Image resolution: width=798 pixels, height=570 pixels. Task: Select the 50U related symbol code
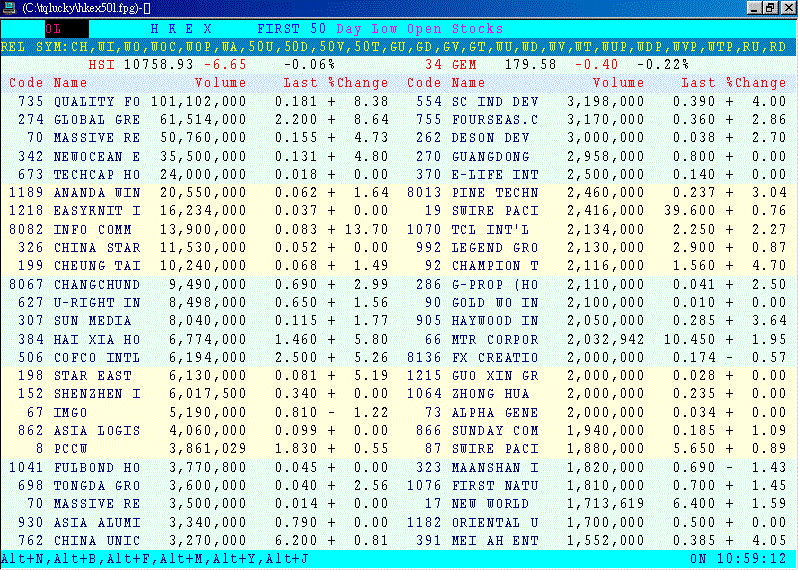click(261, 47)
